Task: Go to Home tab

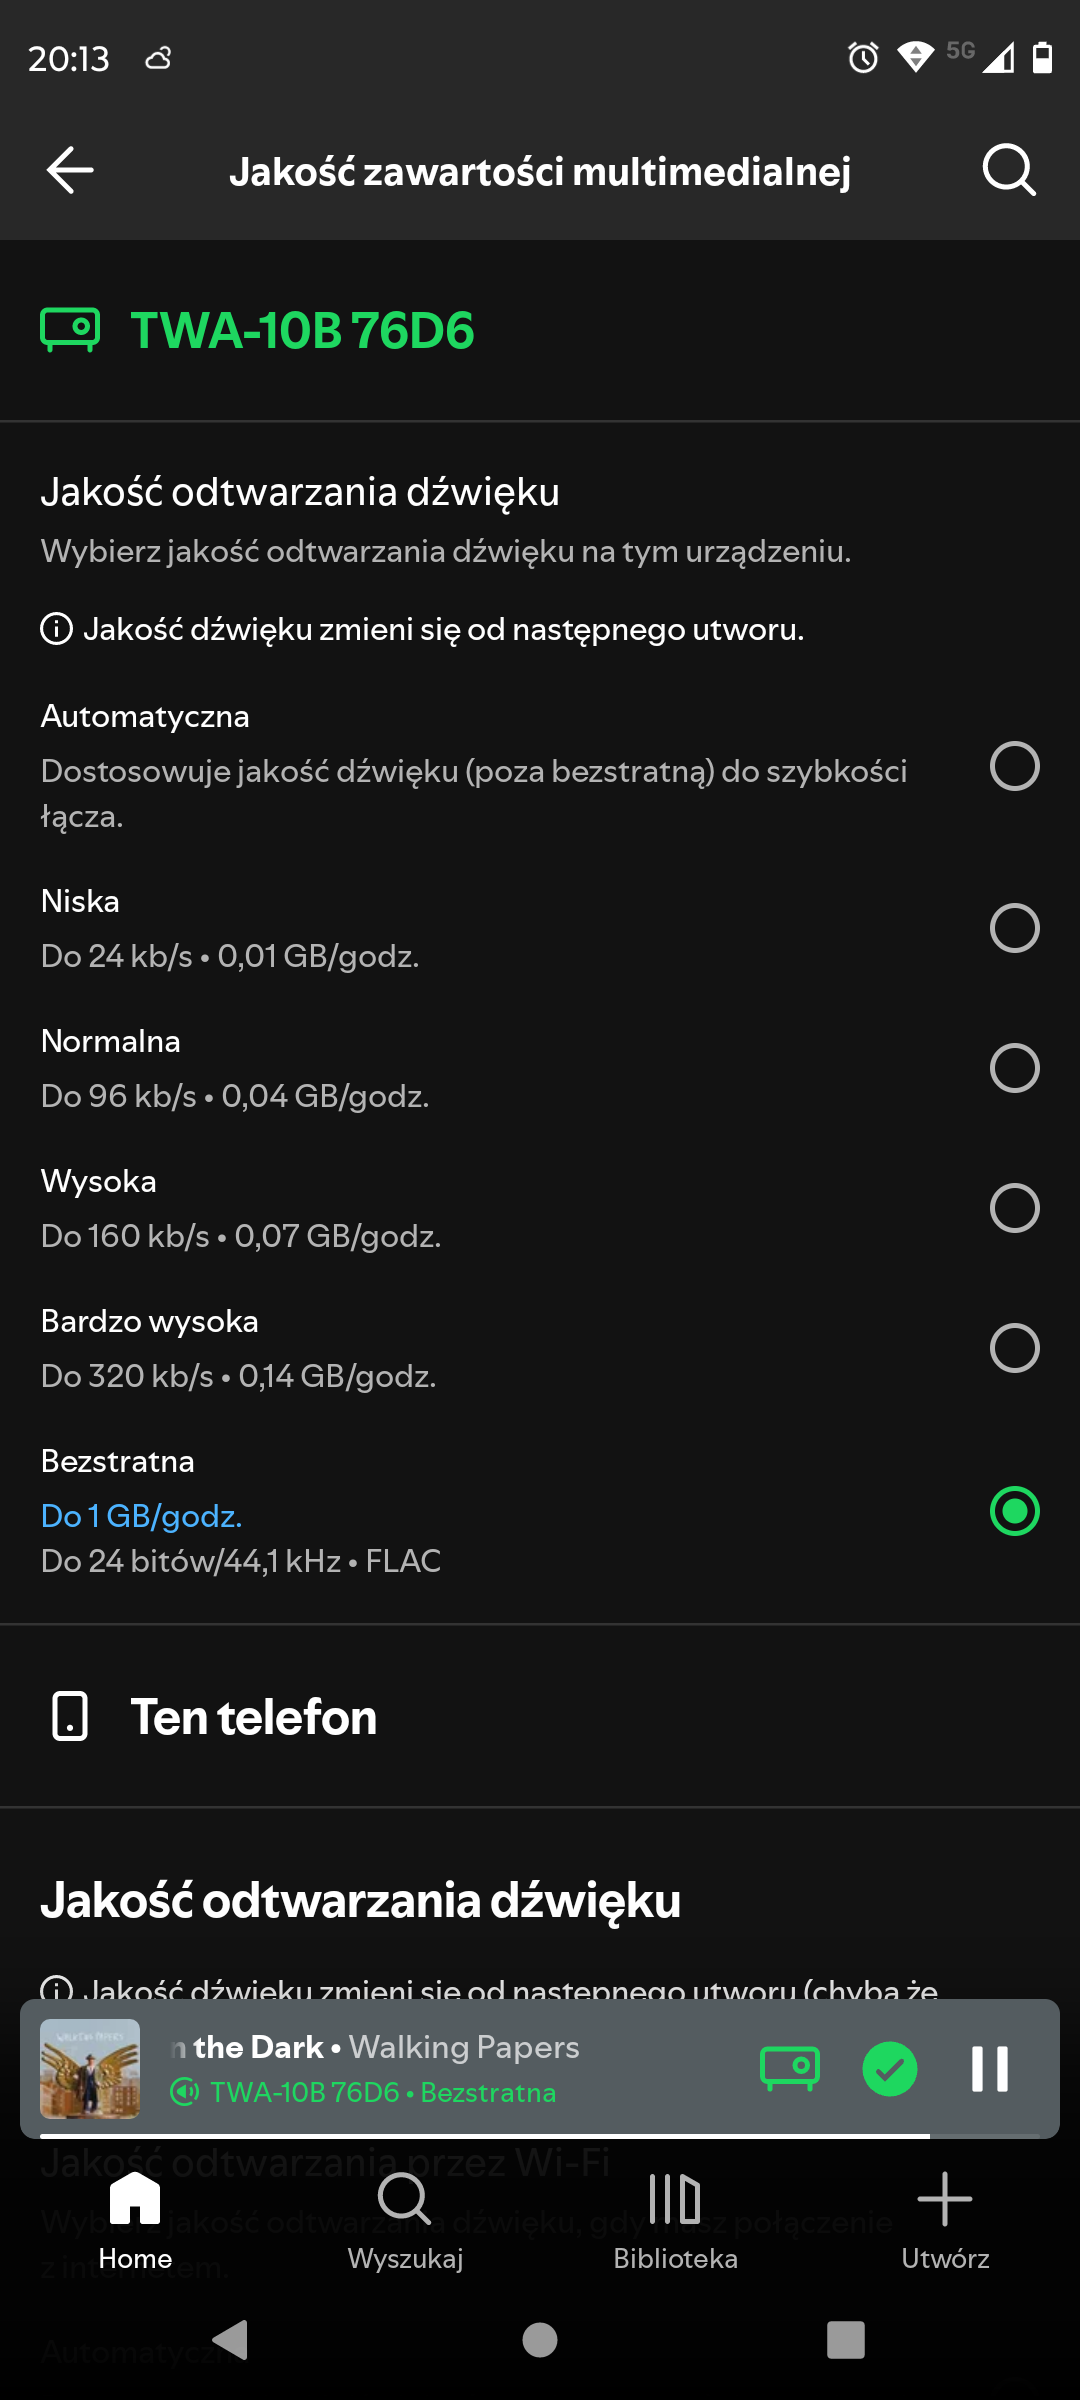Action: pos(135,2220)
